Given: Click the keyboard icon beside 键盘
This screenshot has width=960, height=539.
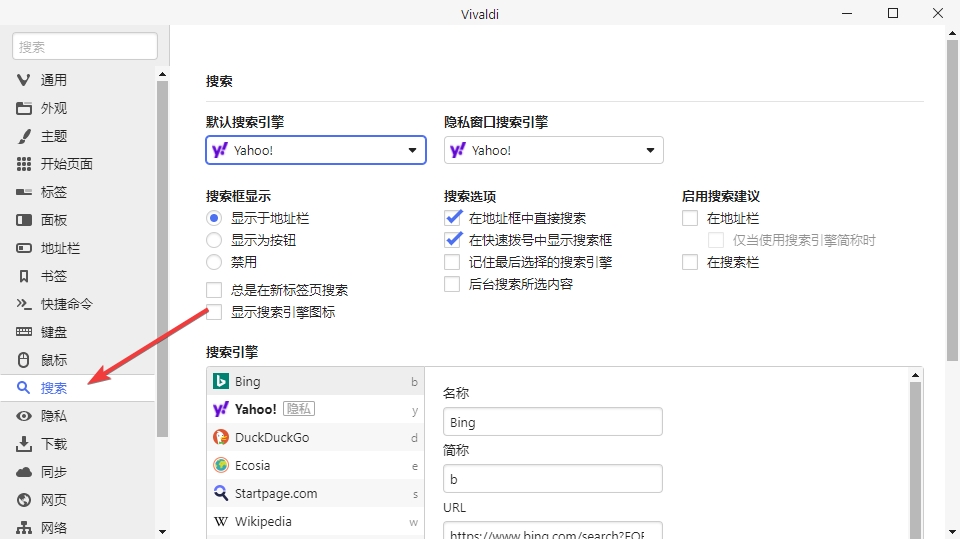Looking at the screenshot, I should click(23, 332).
